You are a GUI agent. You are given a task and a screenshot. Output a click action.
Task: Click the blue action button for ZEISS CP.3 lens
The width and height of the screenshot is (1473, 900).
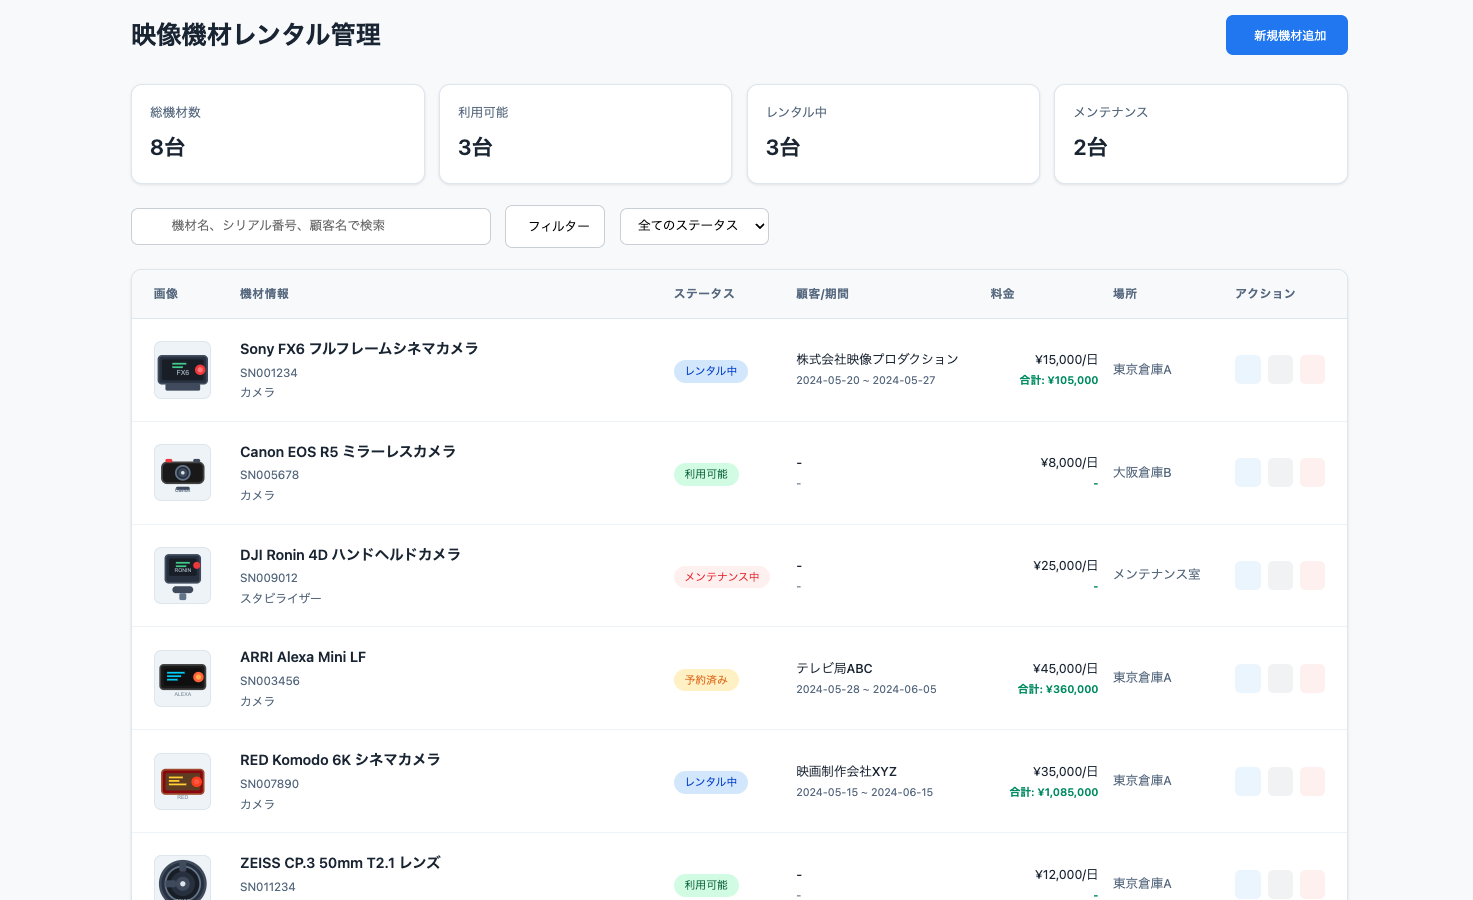click(1248, 884)
